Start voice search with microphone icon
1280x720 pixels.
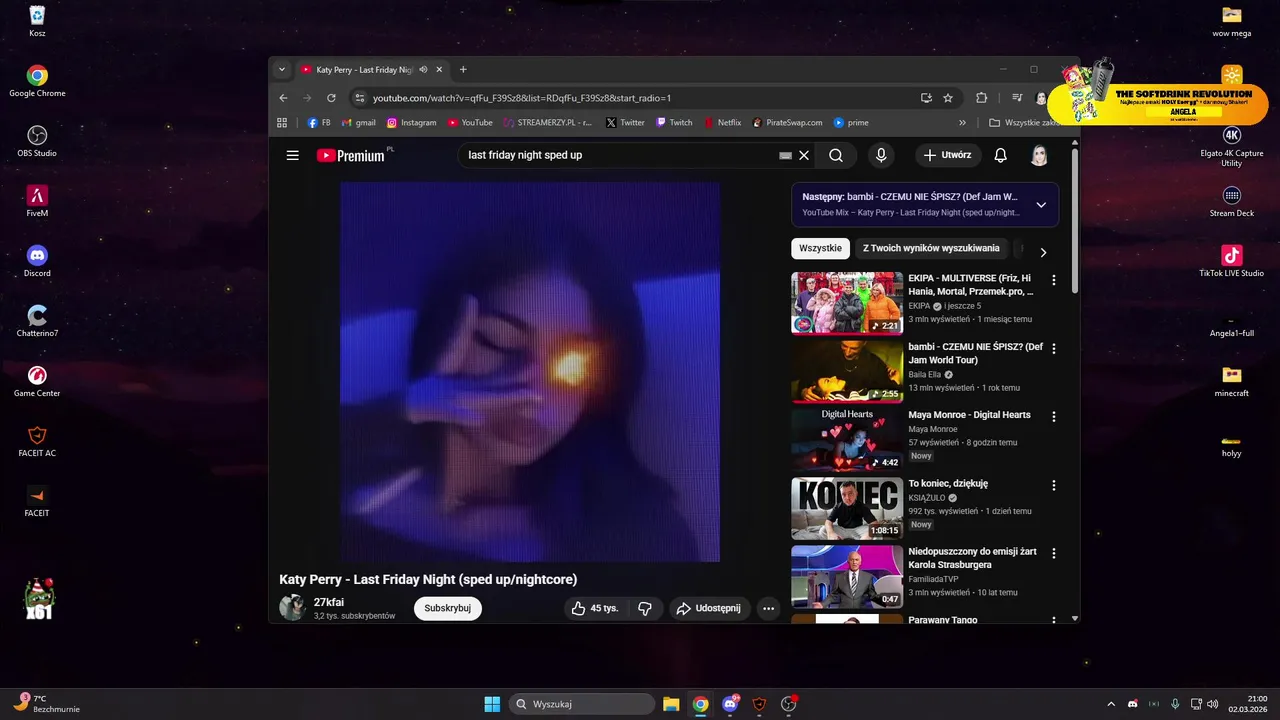tap(881, 155)
